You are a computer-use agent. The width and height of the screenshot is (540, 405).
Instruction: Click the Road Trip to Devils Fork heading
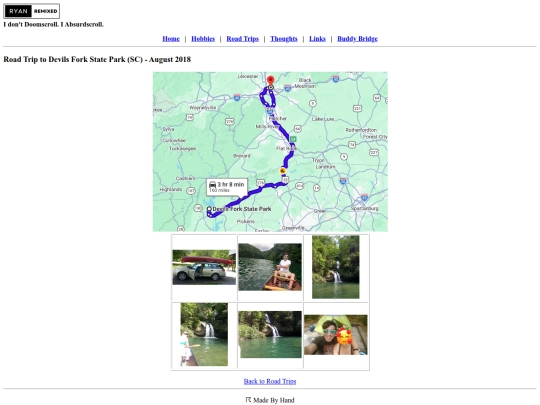tap(97, 59)
